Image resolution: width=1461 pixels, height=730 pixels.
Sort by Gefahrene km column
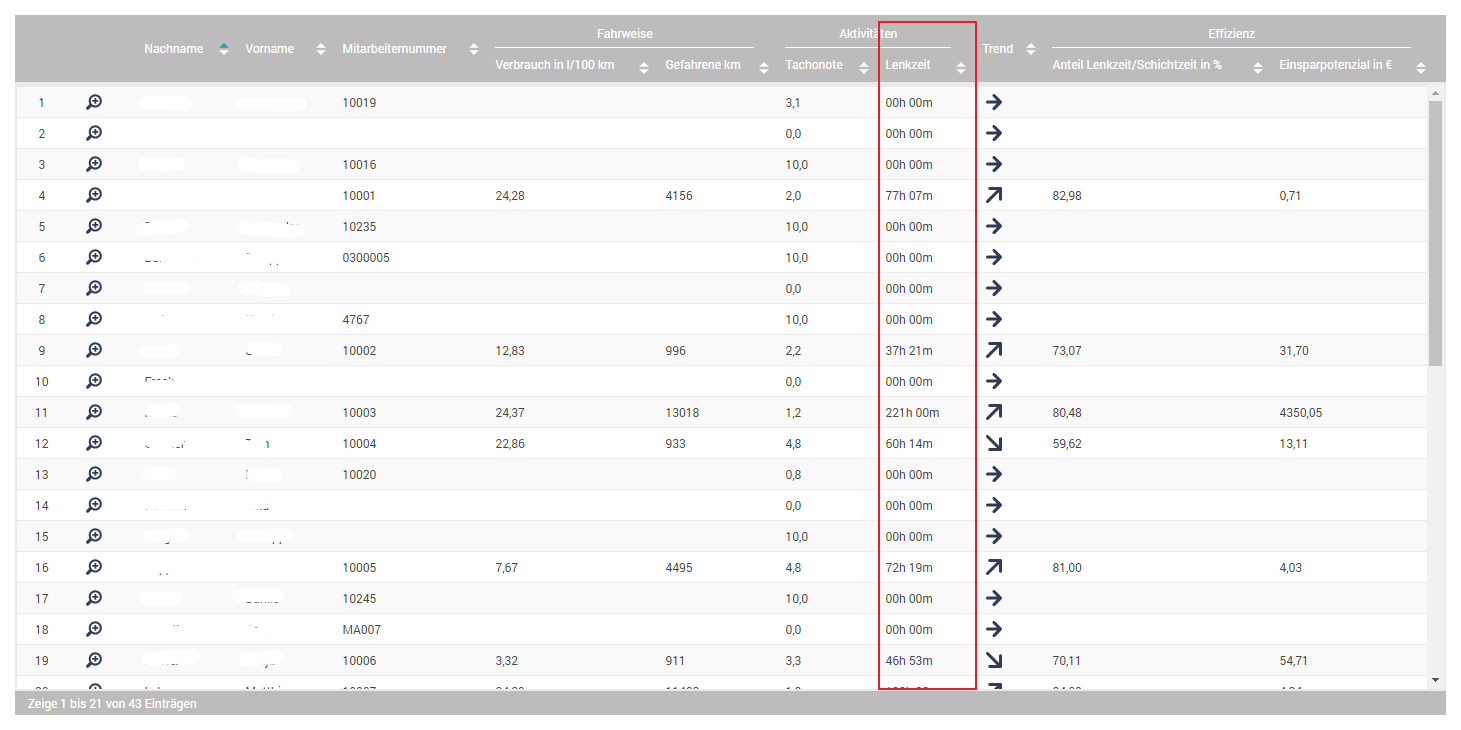[703, 65]
